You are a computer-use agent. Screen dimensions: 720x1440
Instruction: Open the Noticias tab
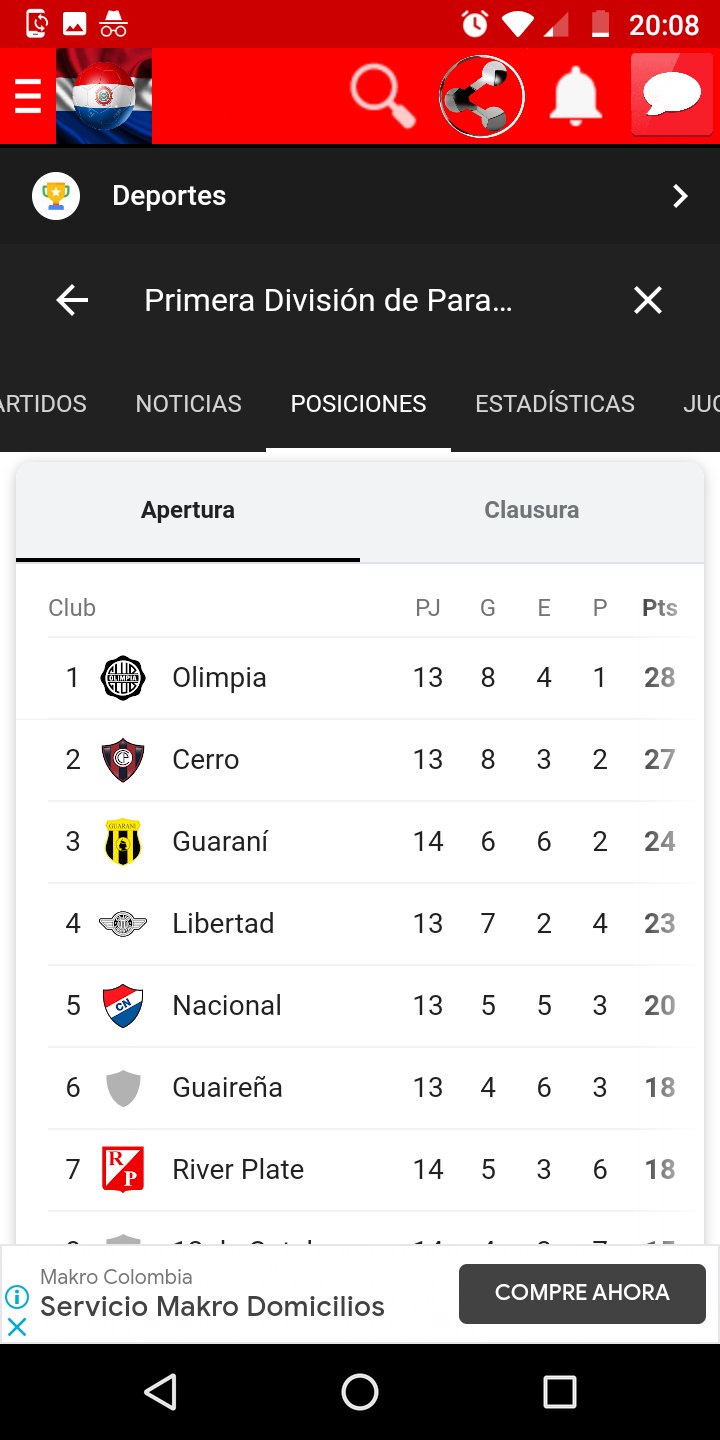click(188, 404)
